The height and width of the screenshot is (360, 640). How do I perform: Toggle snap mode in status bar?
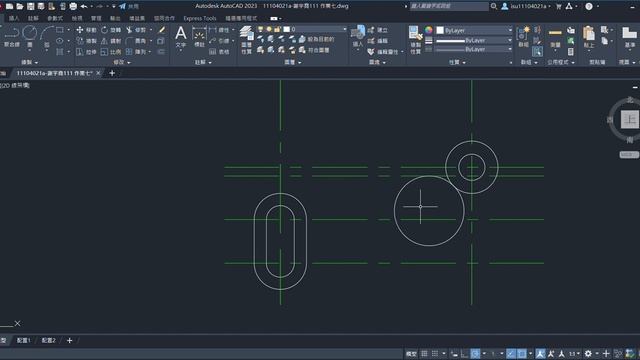(x=435, y=353)
